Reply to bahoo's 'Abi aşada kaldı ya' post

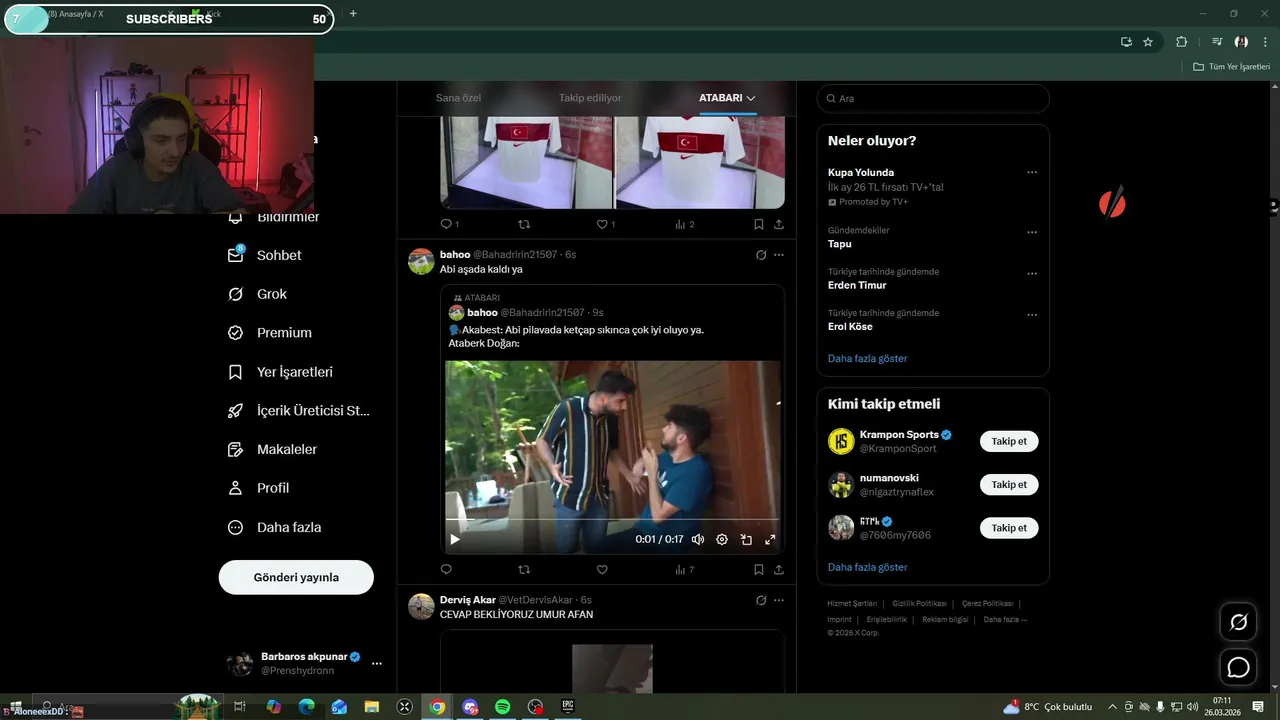[446, 569]
